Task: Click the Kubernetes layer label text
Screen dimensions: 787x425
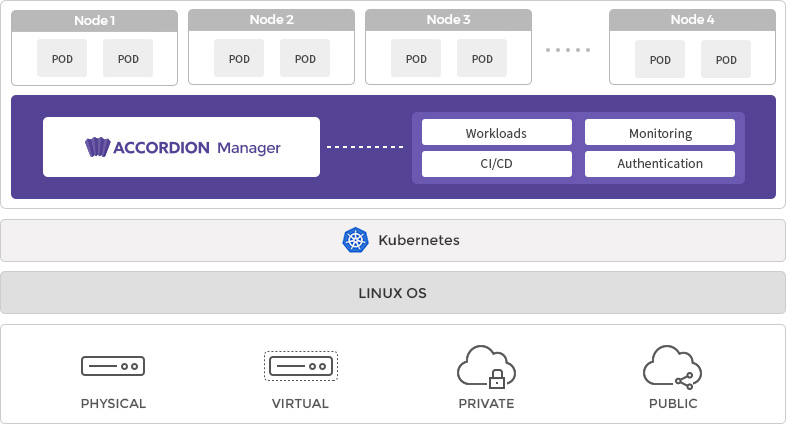Action: (x=418, y=240)
